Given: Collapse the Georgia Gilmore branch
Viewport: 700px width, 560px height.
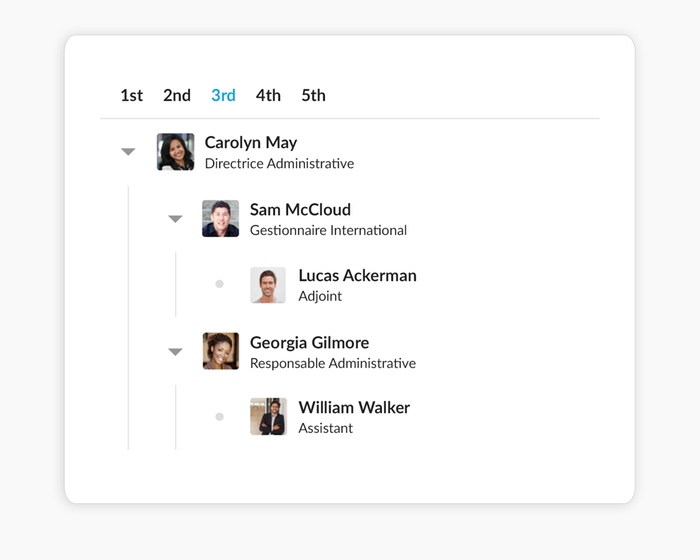Looking at the screenshot, I should (x=175, y=352).
